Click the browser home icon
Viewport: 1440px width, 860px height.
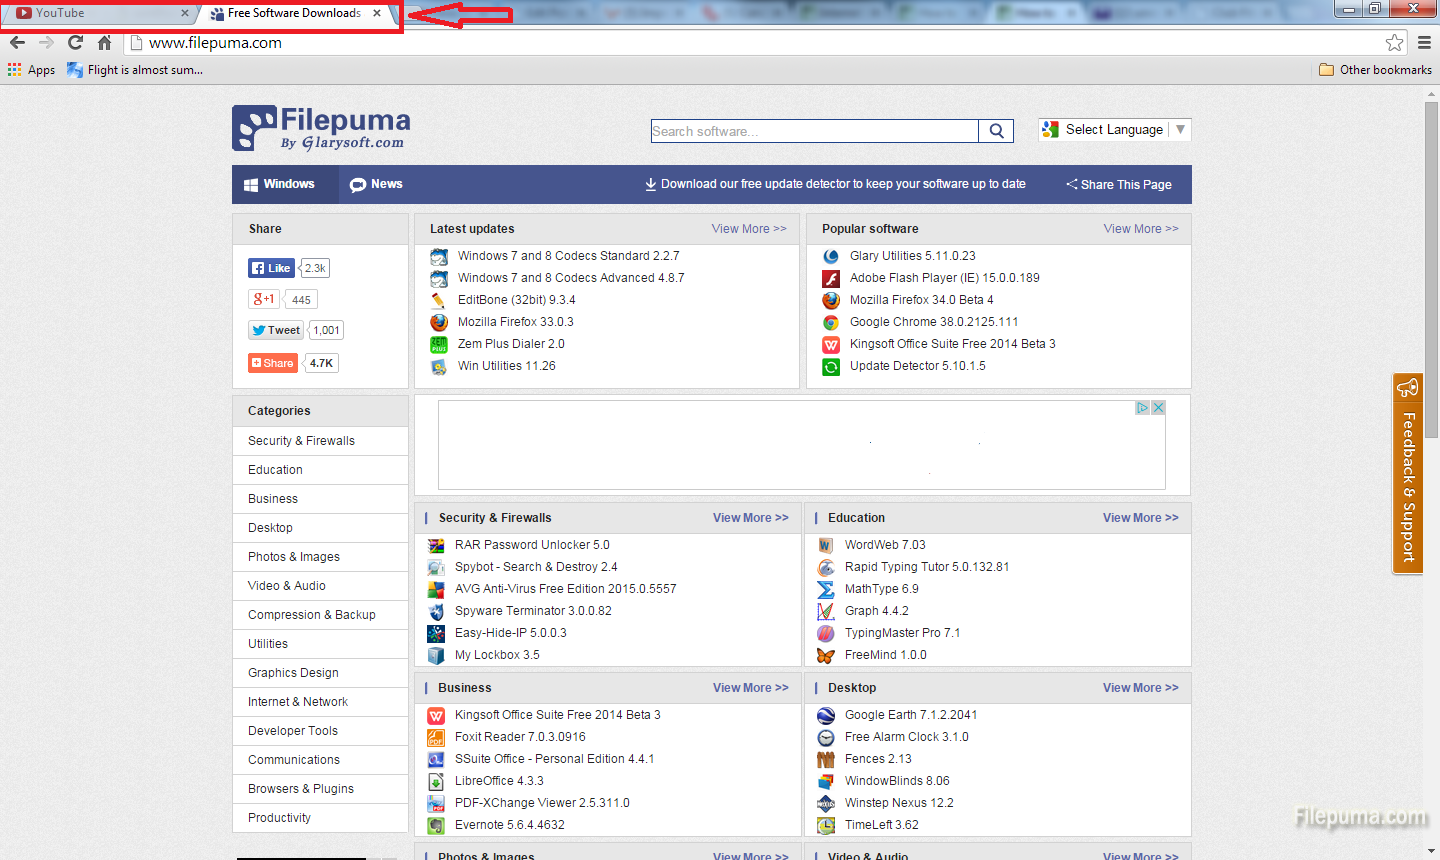pyautogui.click(x=106, y=43)
